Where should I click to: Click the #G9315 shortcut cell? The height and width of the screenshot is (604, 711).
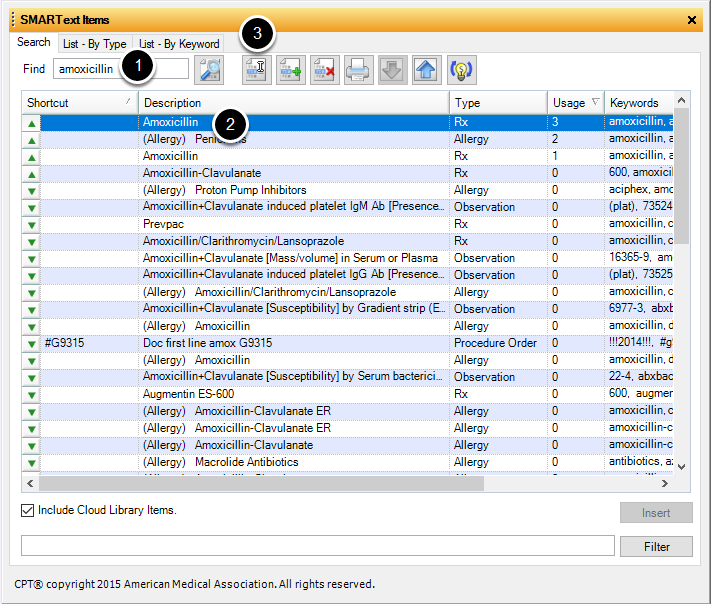click(89, 343)
